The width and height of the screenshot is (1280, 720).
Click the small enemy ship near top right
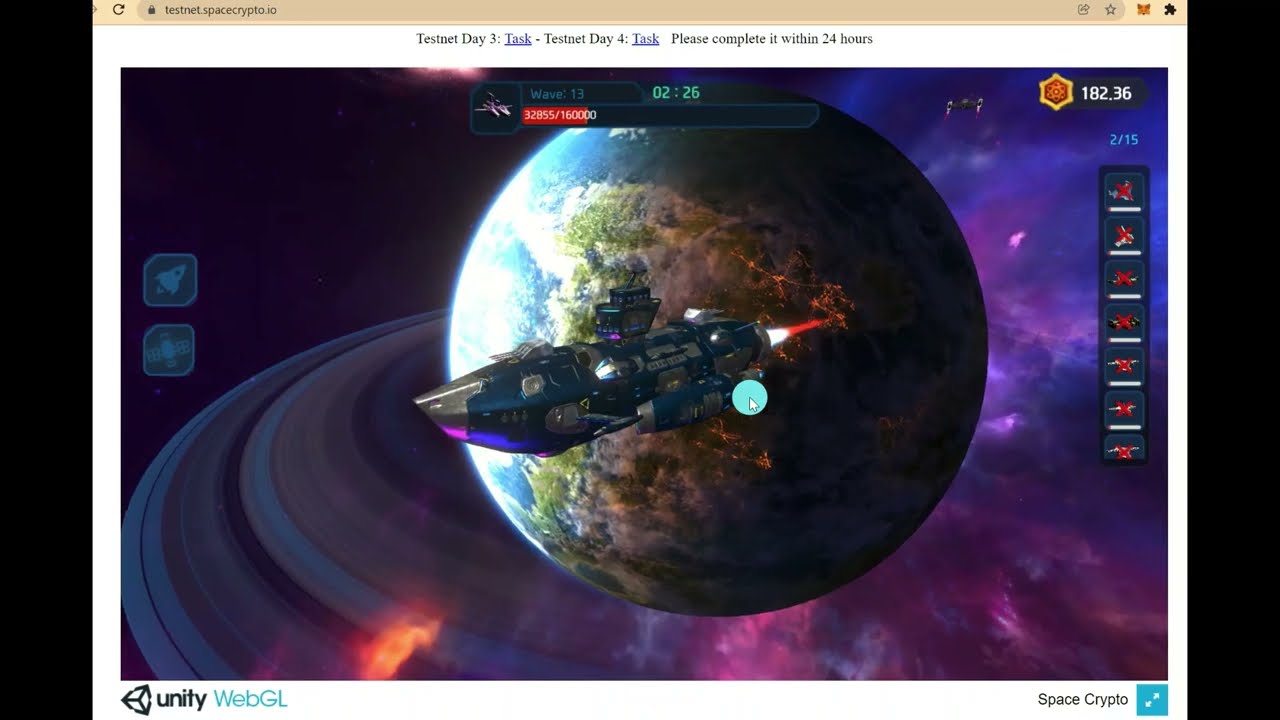964,104
